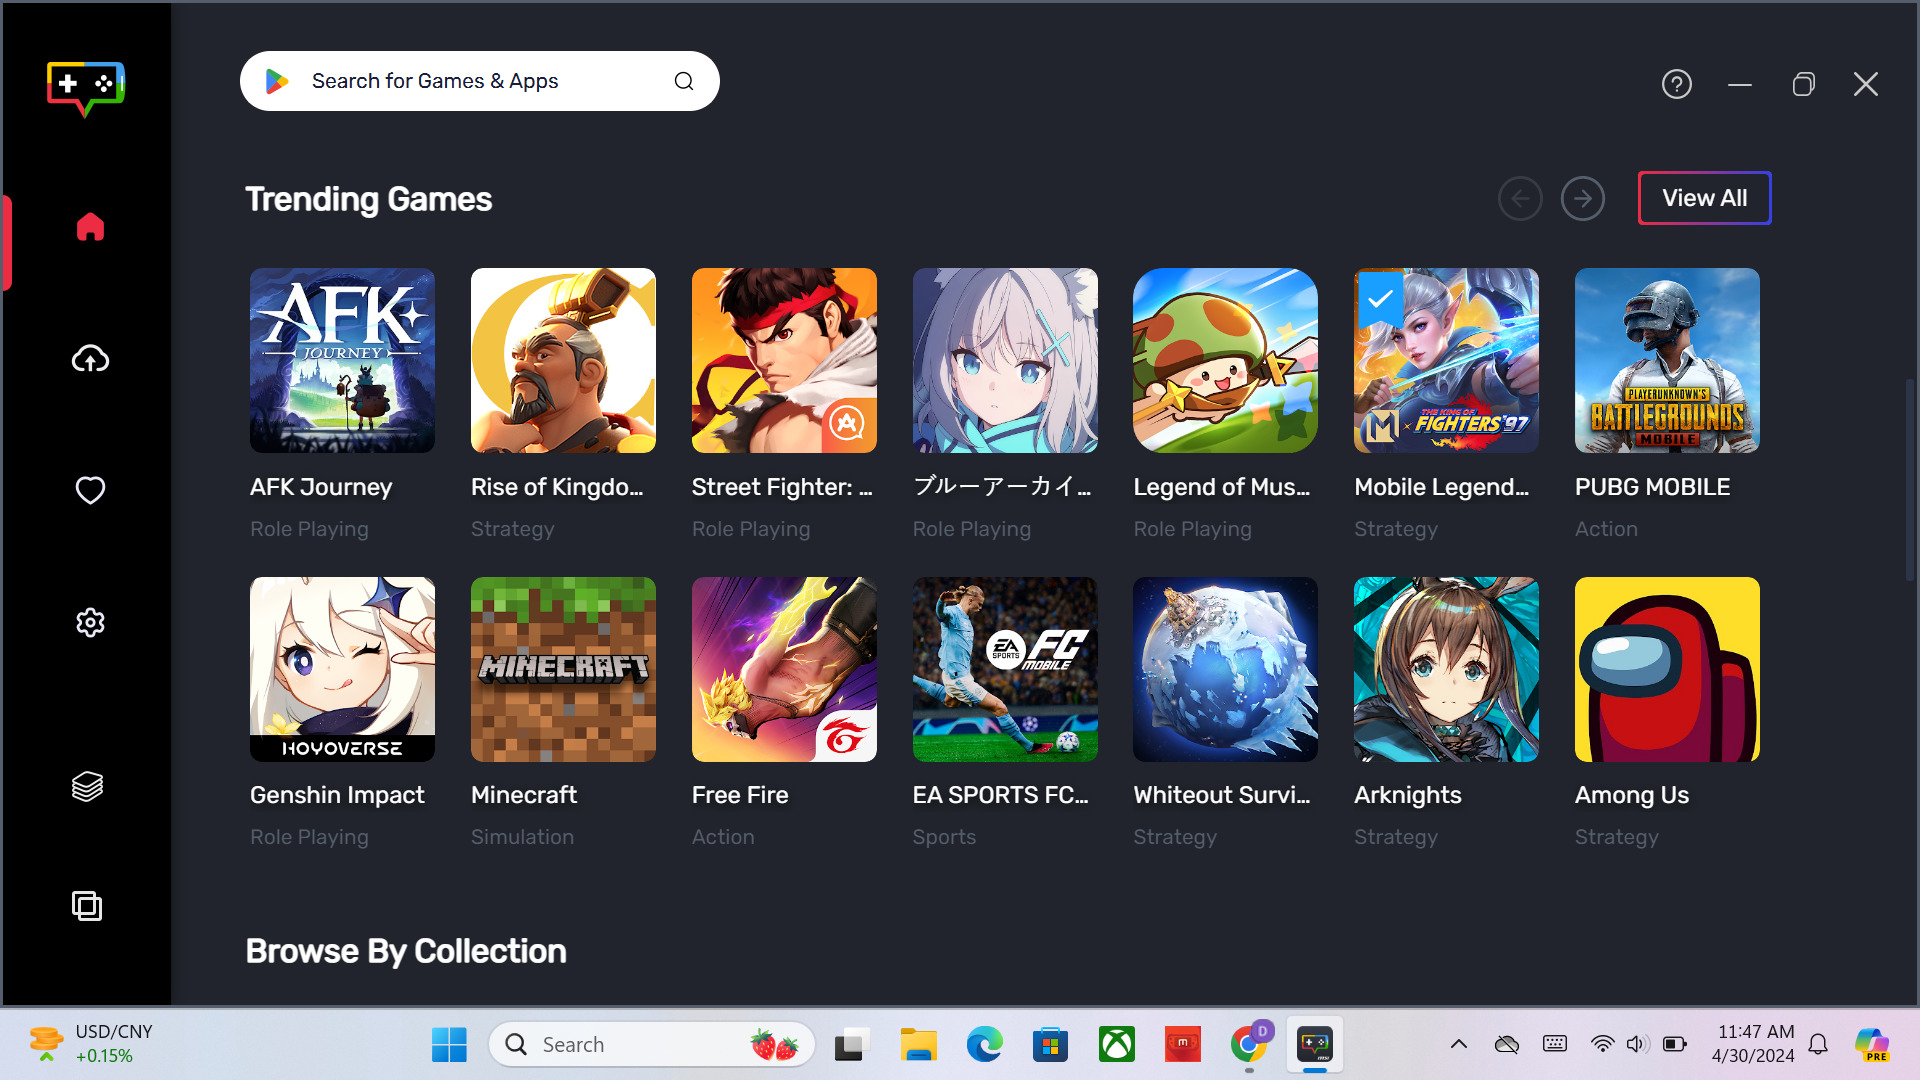The image size is (1920, 1080).
Task: Click the Free Fire title text
Action: (740, 795)
